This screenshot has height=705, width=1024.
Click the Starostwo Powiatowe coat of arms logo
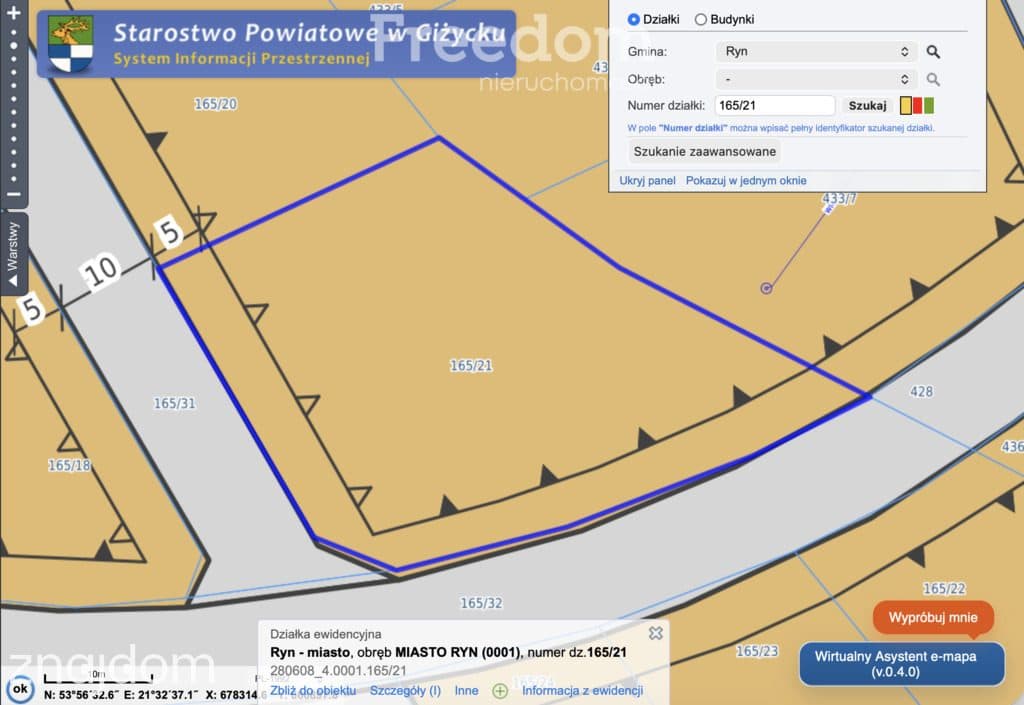(71, 44)
